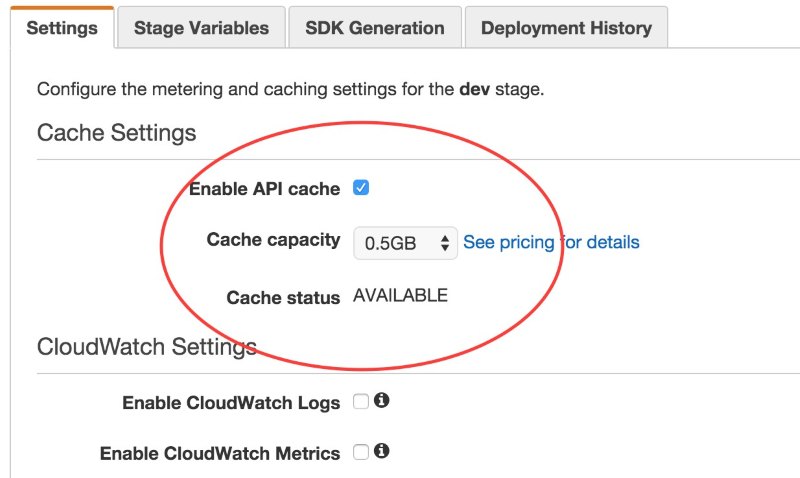
Task: Click the Cache Settings heading
Action: (116, 133)
